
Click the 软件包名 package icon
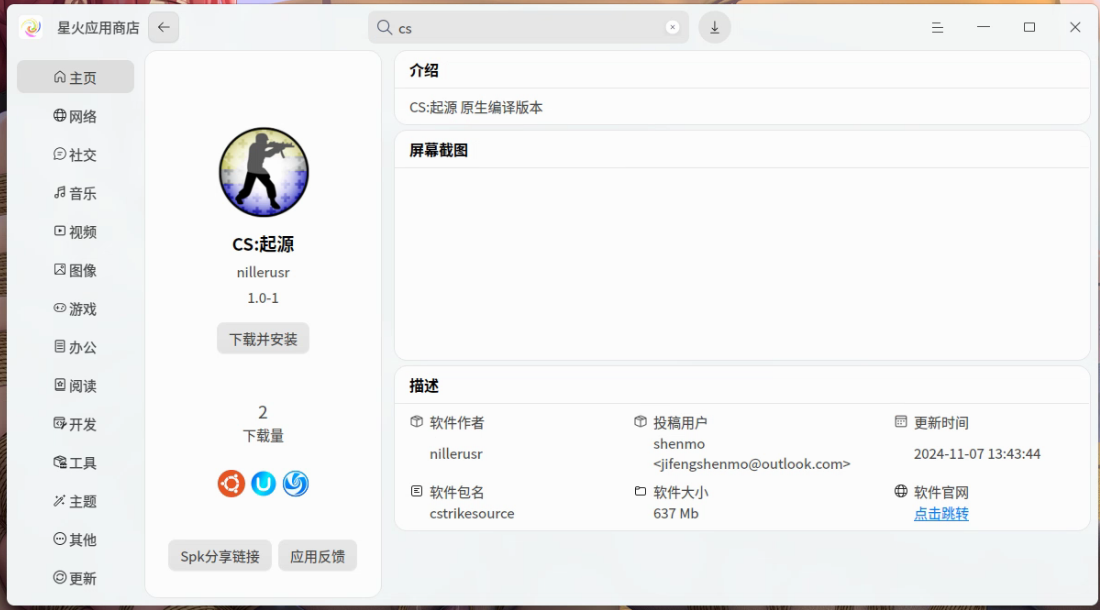(x=417, y=491)
